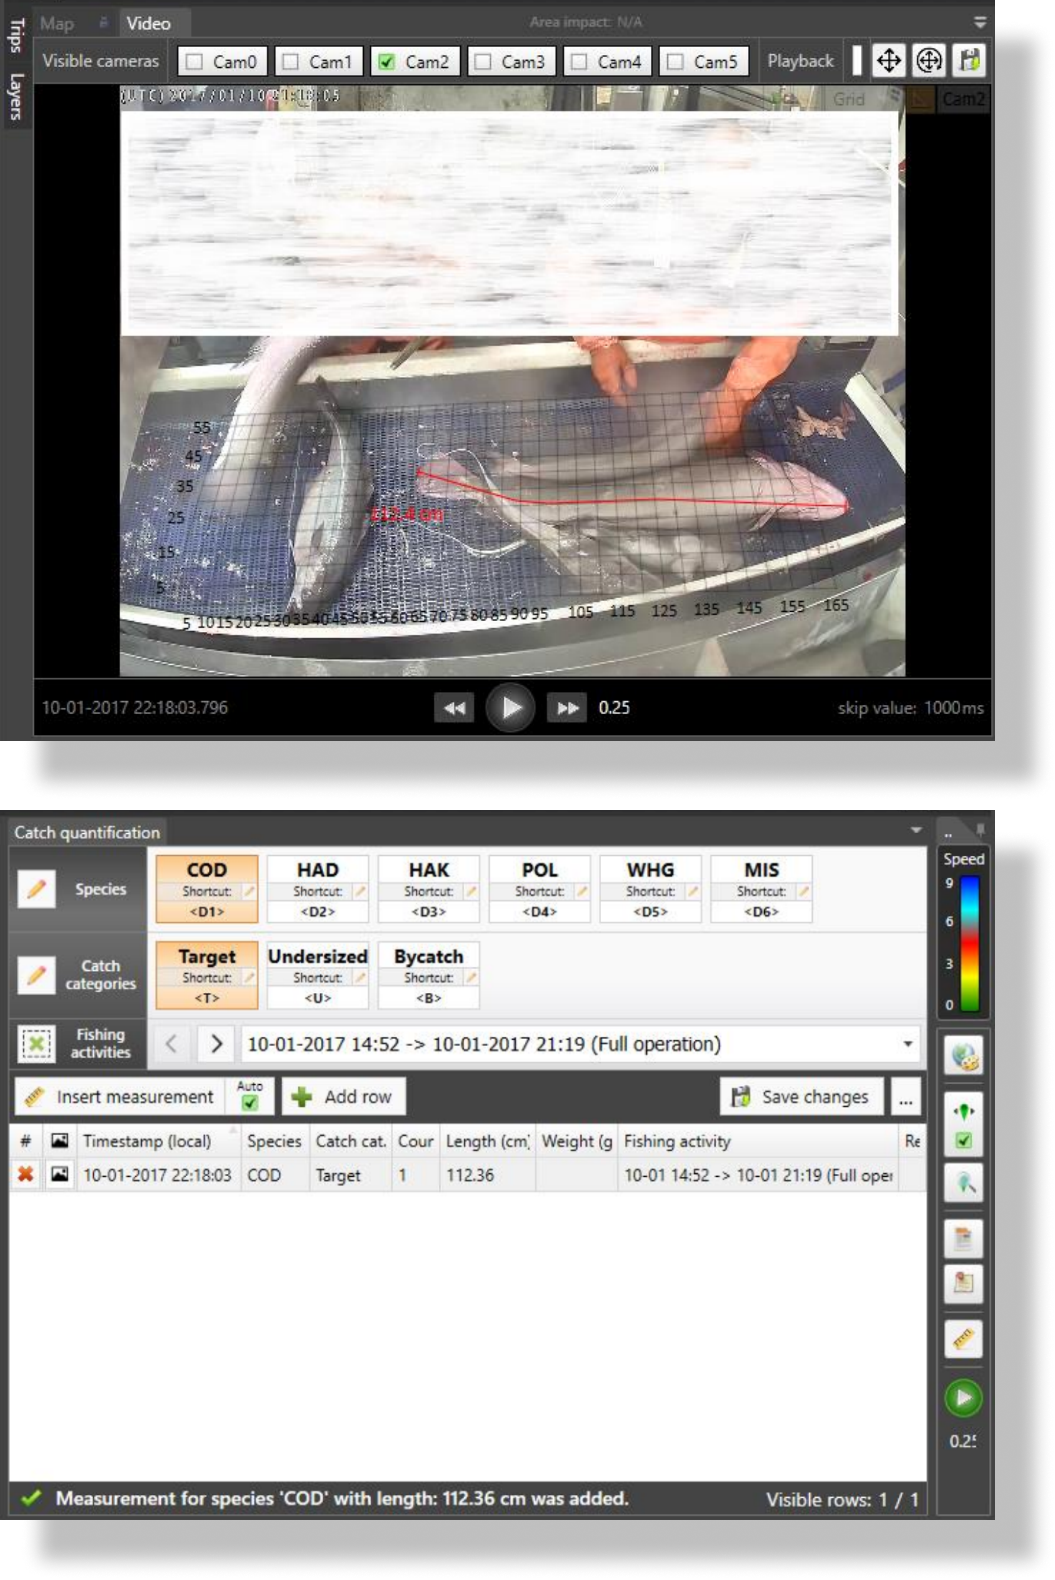Click the Speed color scale legend
The image size is (1055, 1580).
tap(969, 945)
